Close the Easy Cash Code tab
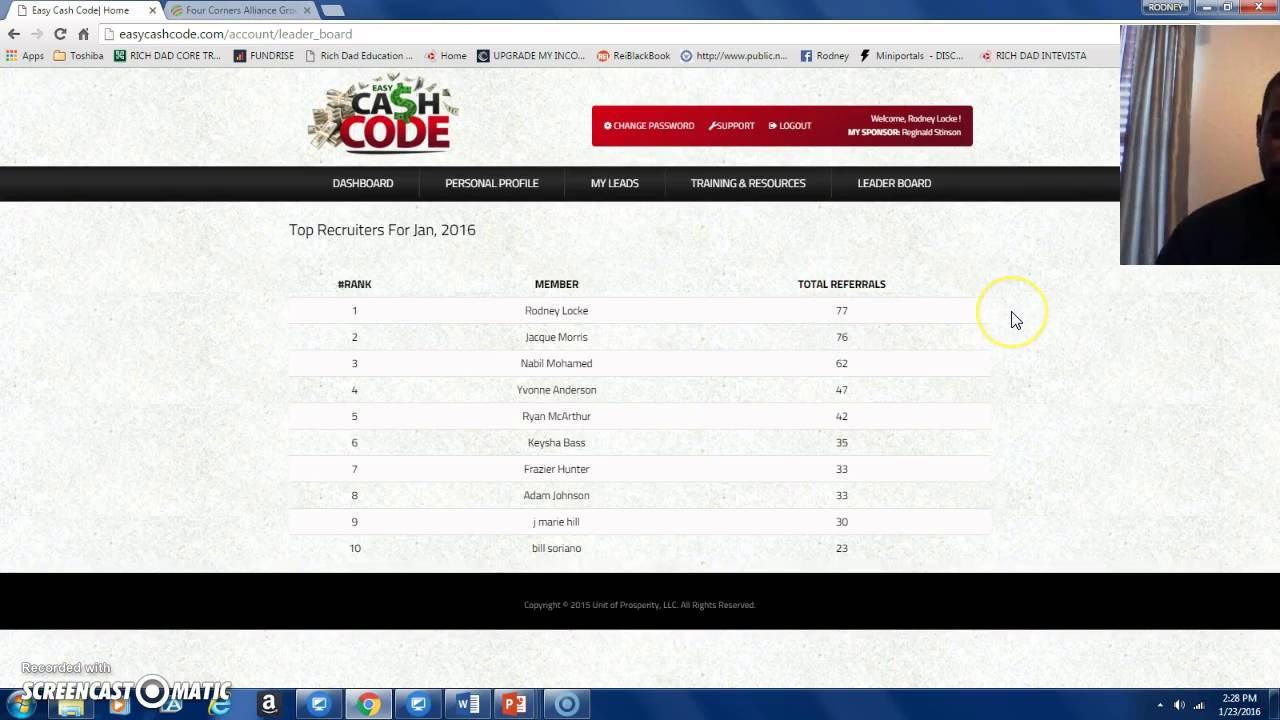The image size is (1280, 720). pyautogui.click(x=152, y=10)
